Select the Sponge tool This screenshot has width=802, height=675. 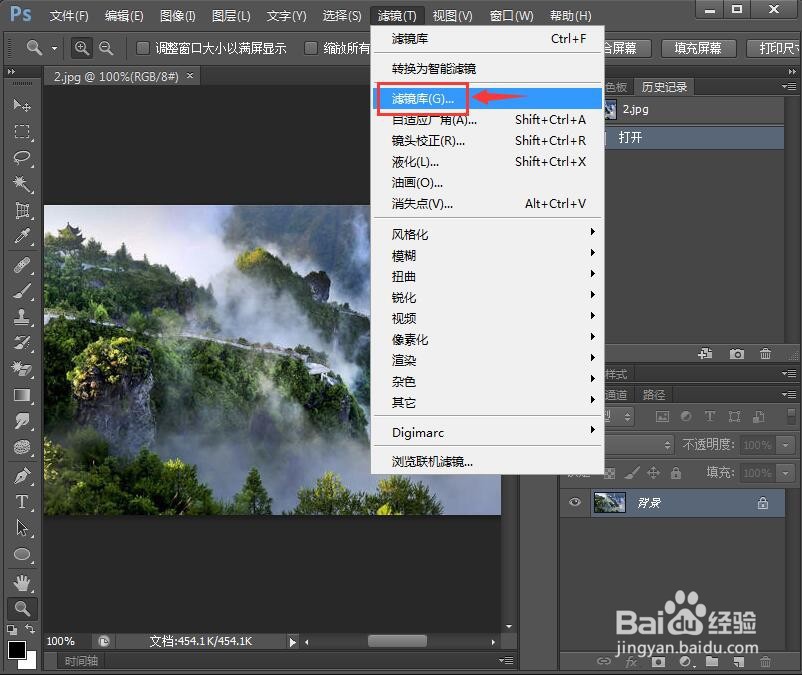pyautogui.click(x=21, y=447)
